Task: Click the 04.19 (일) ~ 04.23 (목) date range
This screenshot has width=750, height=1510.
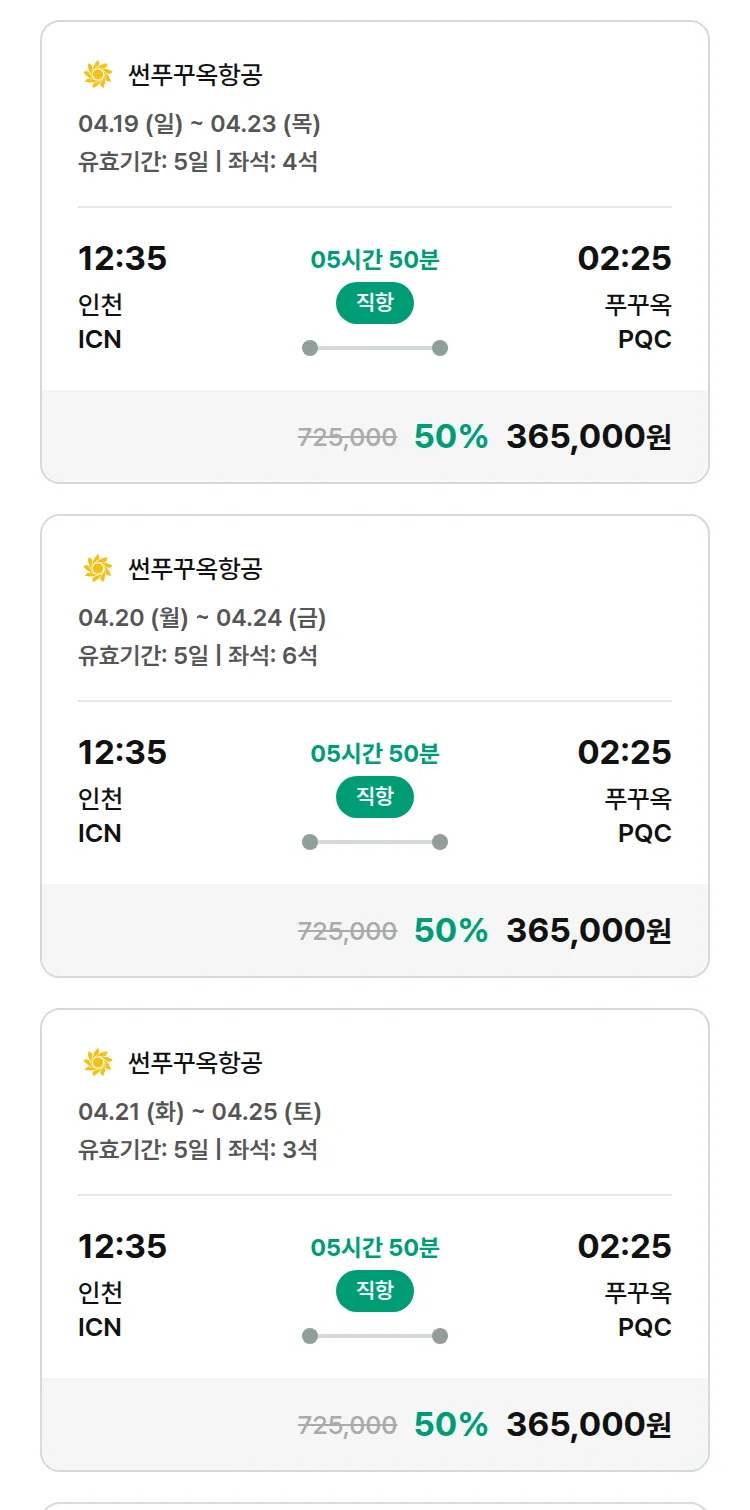Action: click(x=199, y=125)
